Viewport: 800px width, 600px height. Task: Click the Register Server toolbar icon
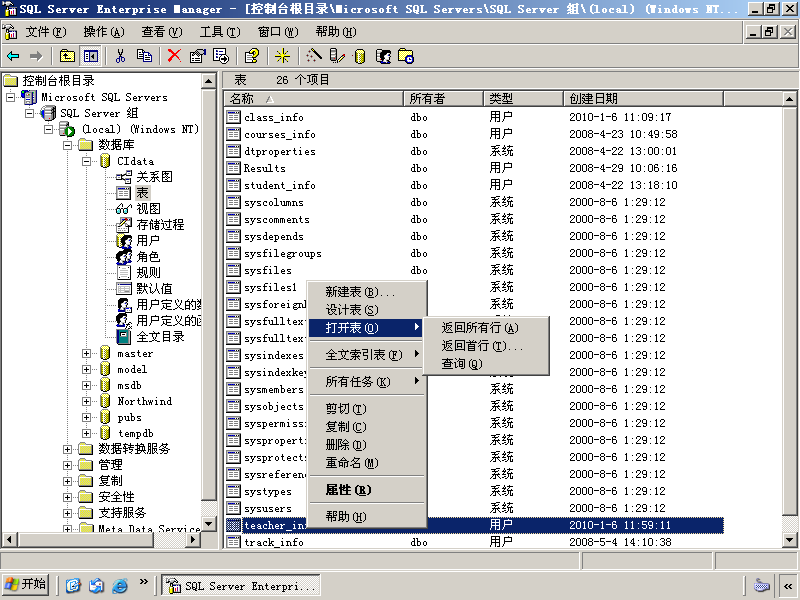pos(337,56)
